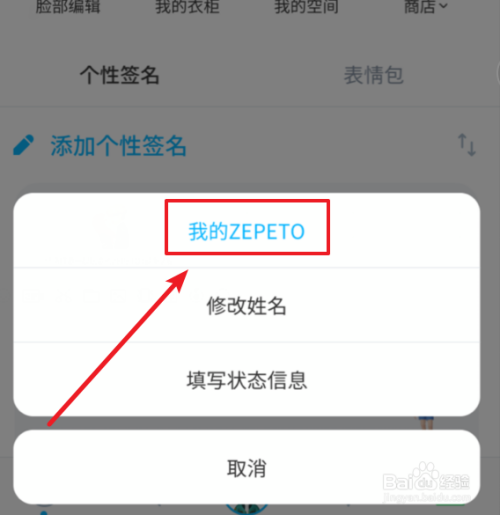Tap the 添加个性签名 link
This screenshot has width=500, height=515.
tap(118, 146)
